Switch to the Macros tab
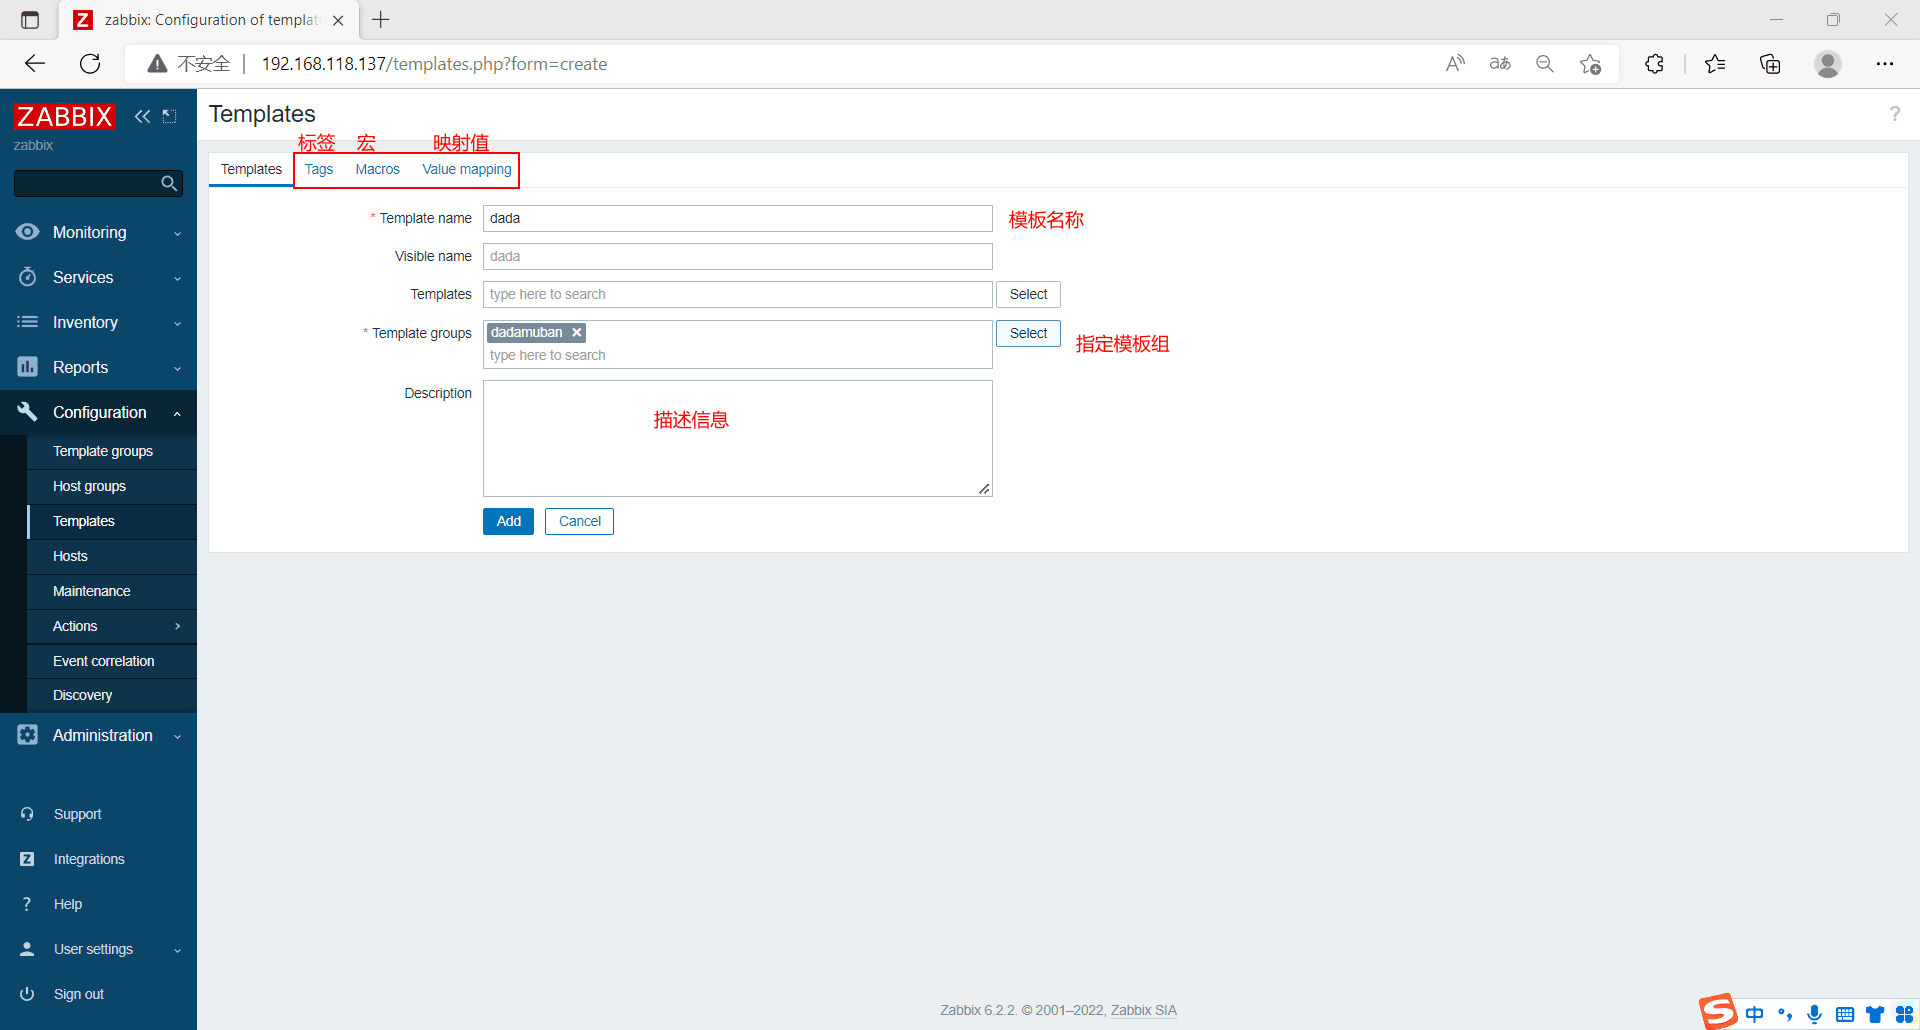1920x1030 pixels. 377,169
